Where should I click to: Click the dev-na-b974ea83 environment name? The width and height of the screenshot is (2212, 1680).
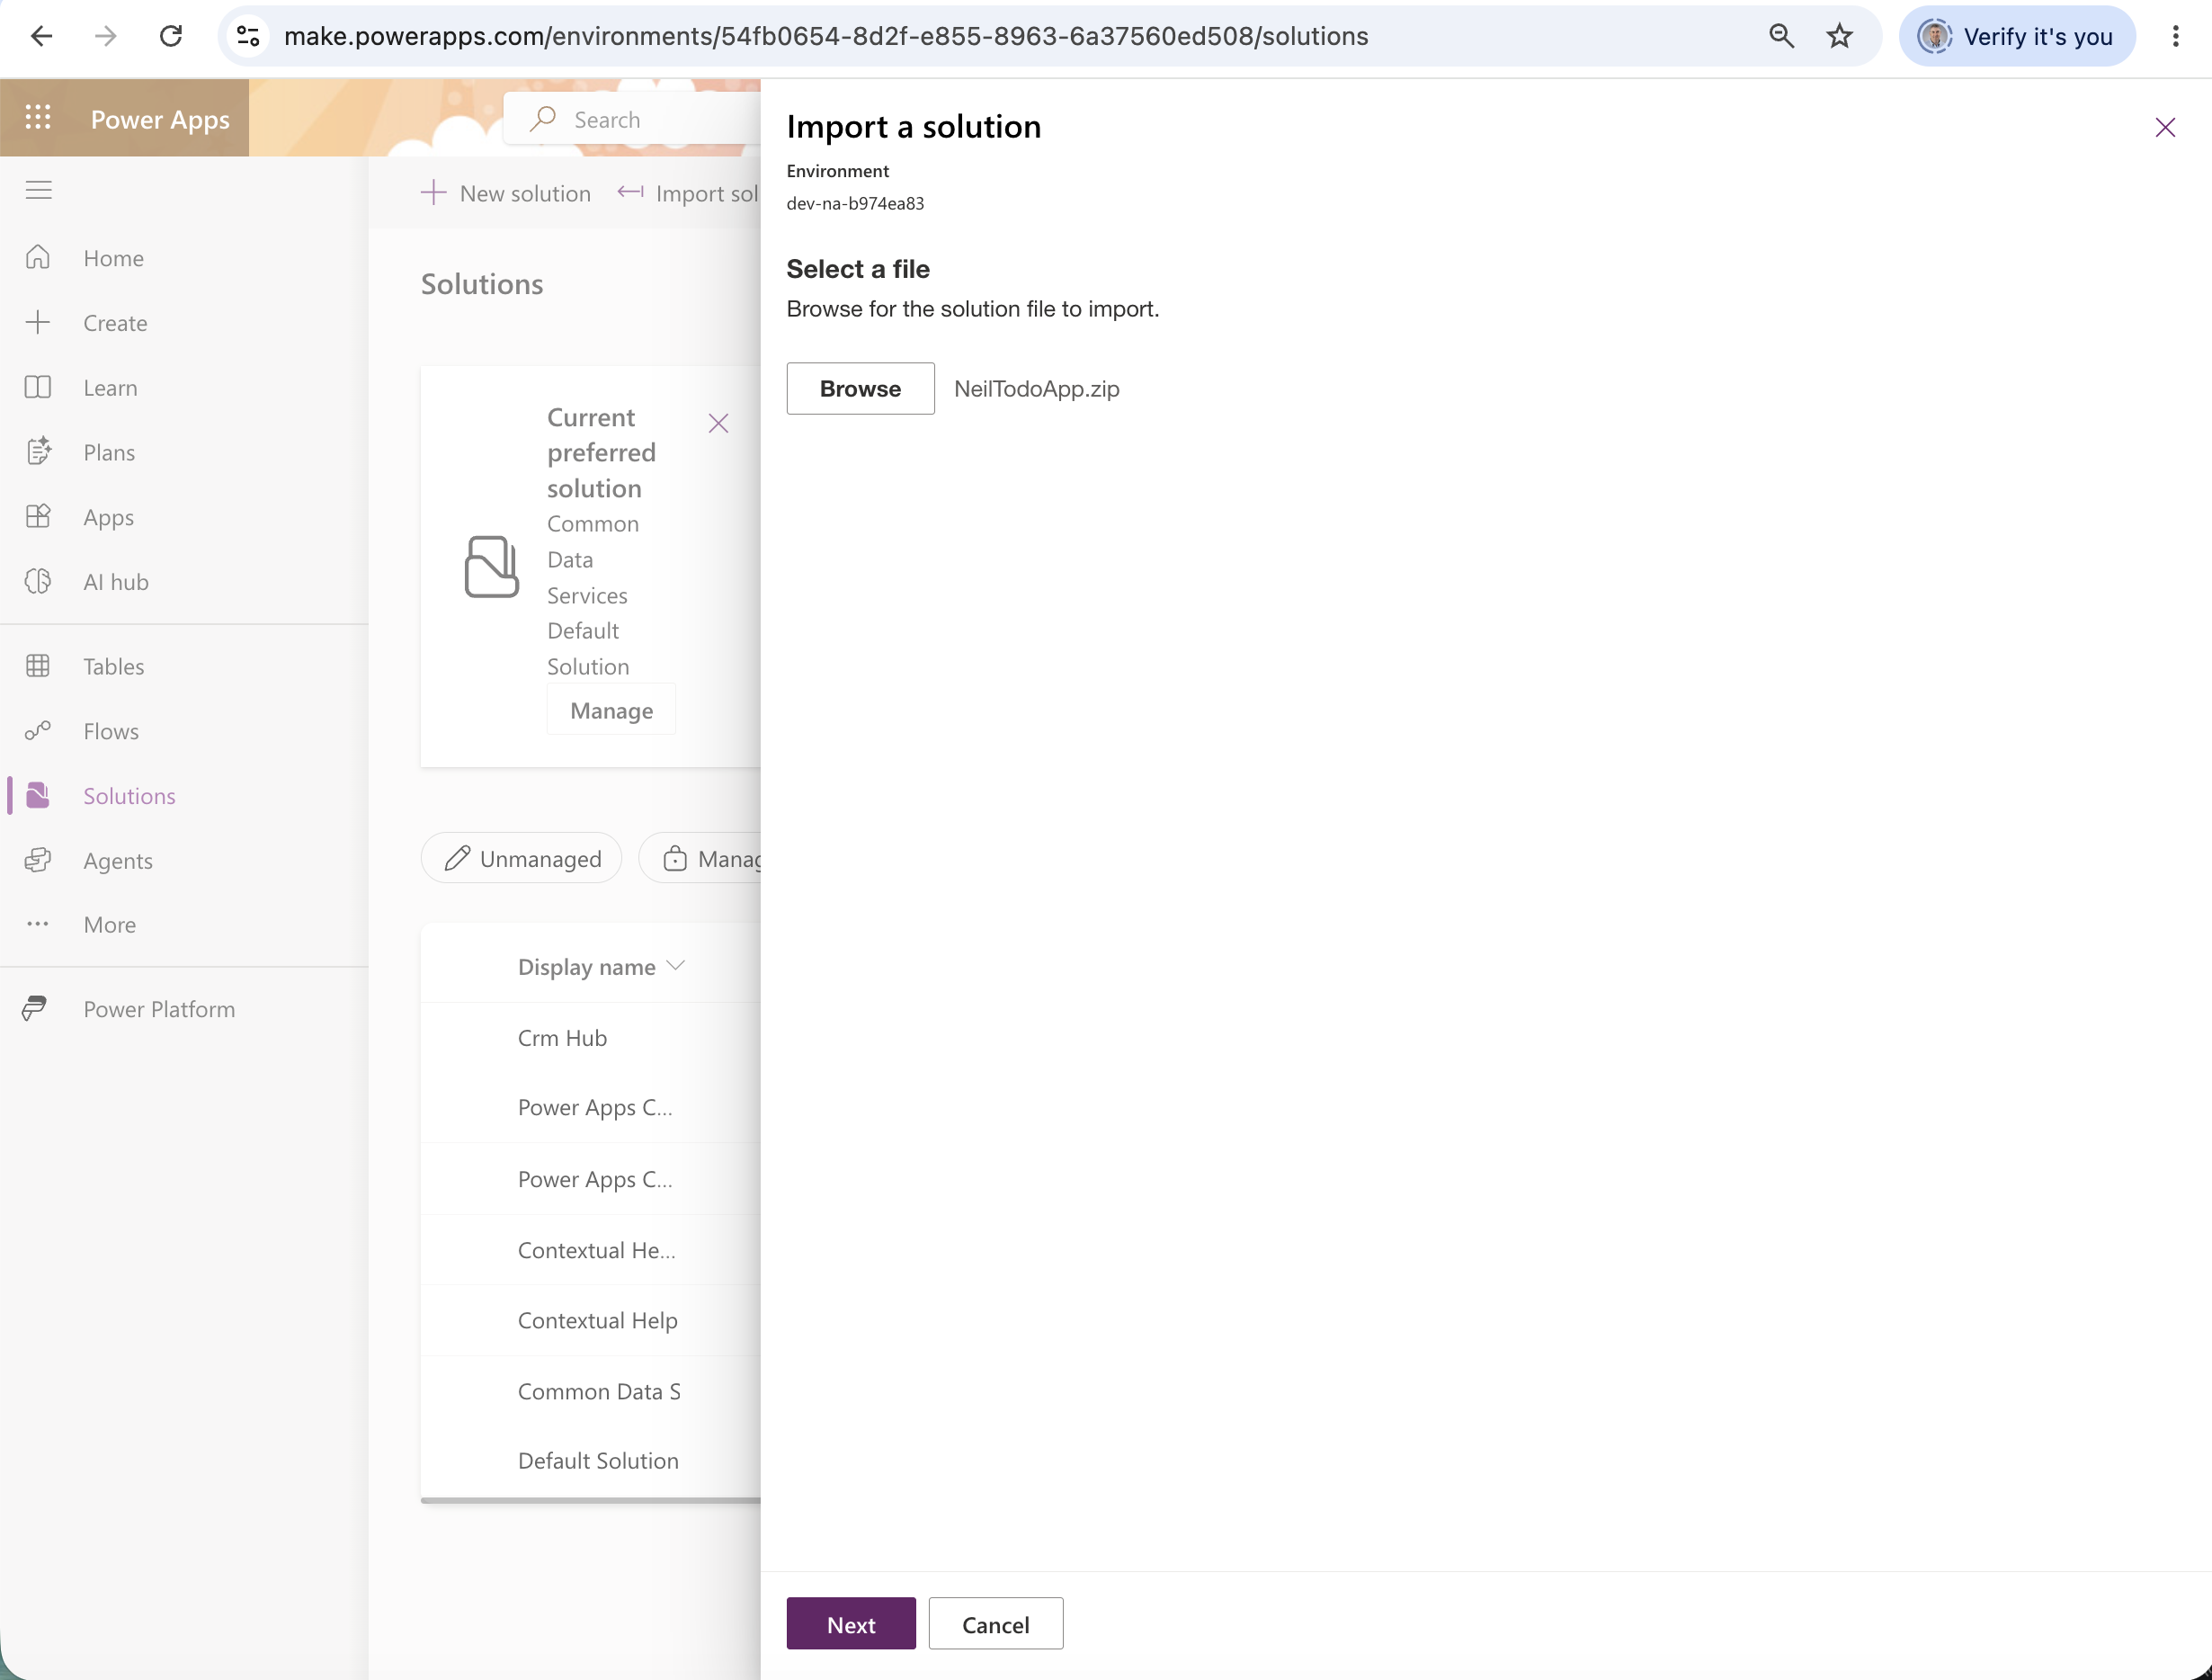click(855, 203)
